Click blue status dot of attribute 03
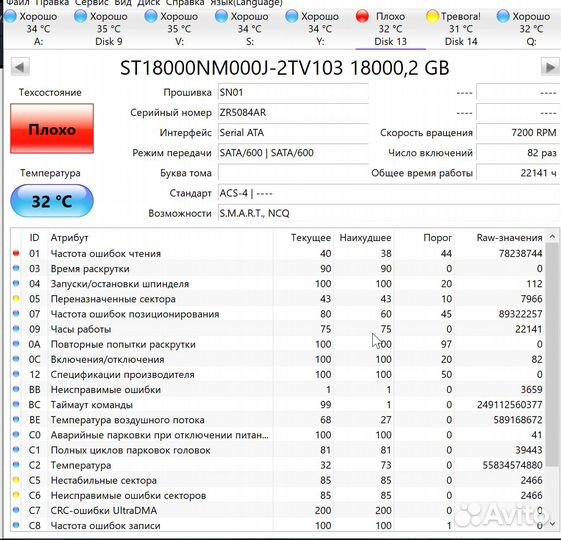This screenshot has height=540, width=561. (16, 268)
